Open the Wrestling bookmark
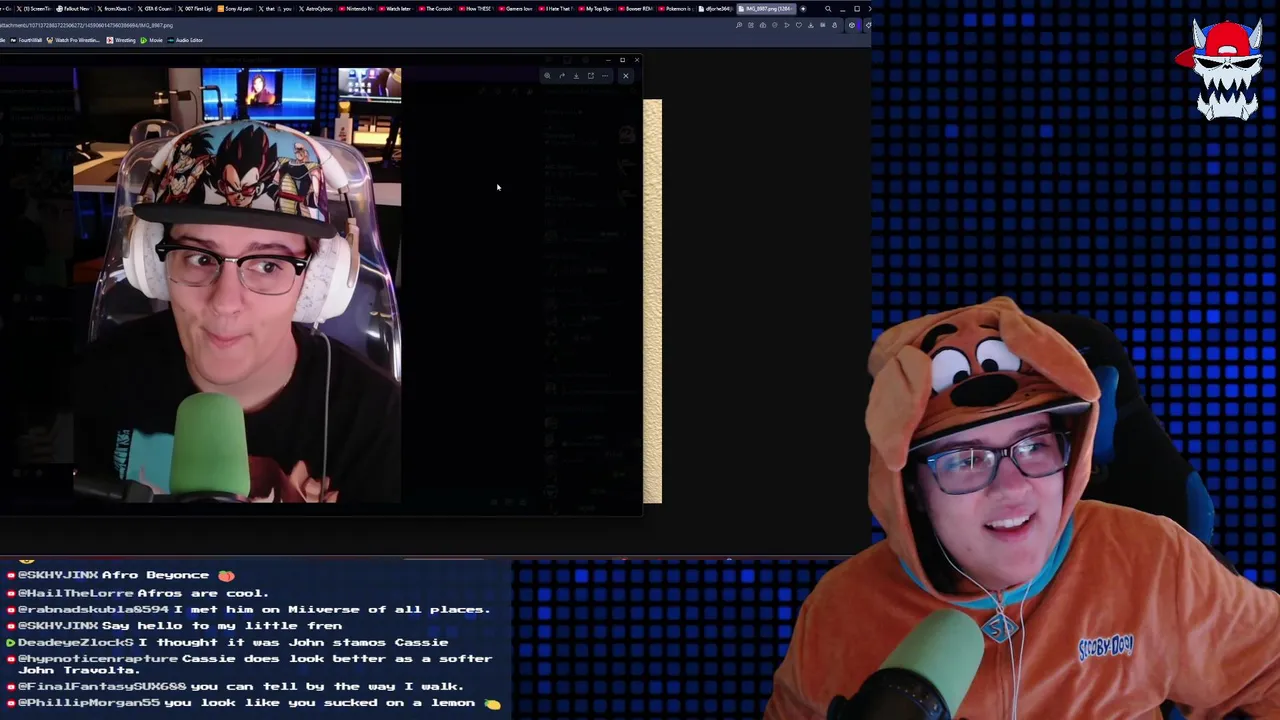Screen dimensions: 1280x720 [121, 40]
